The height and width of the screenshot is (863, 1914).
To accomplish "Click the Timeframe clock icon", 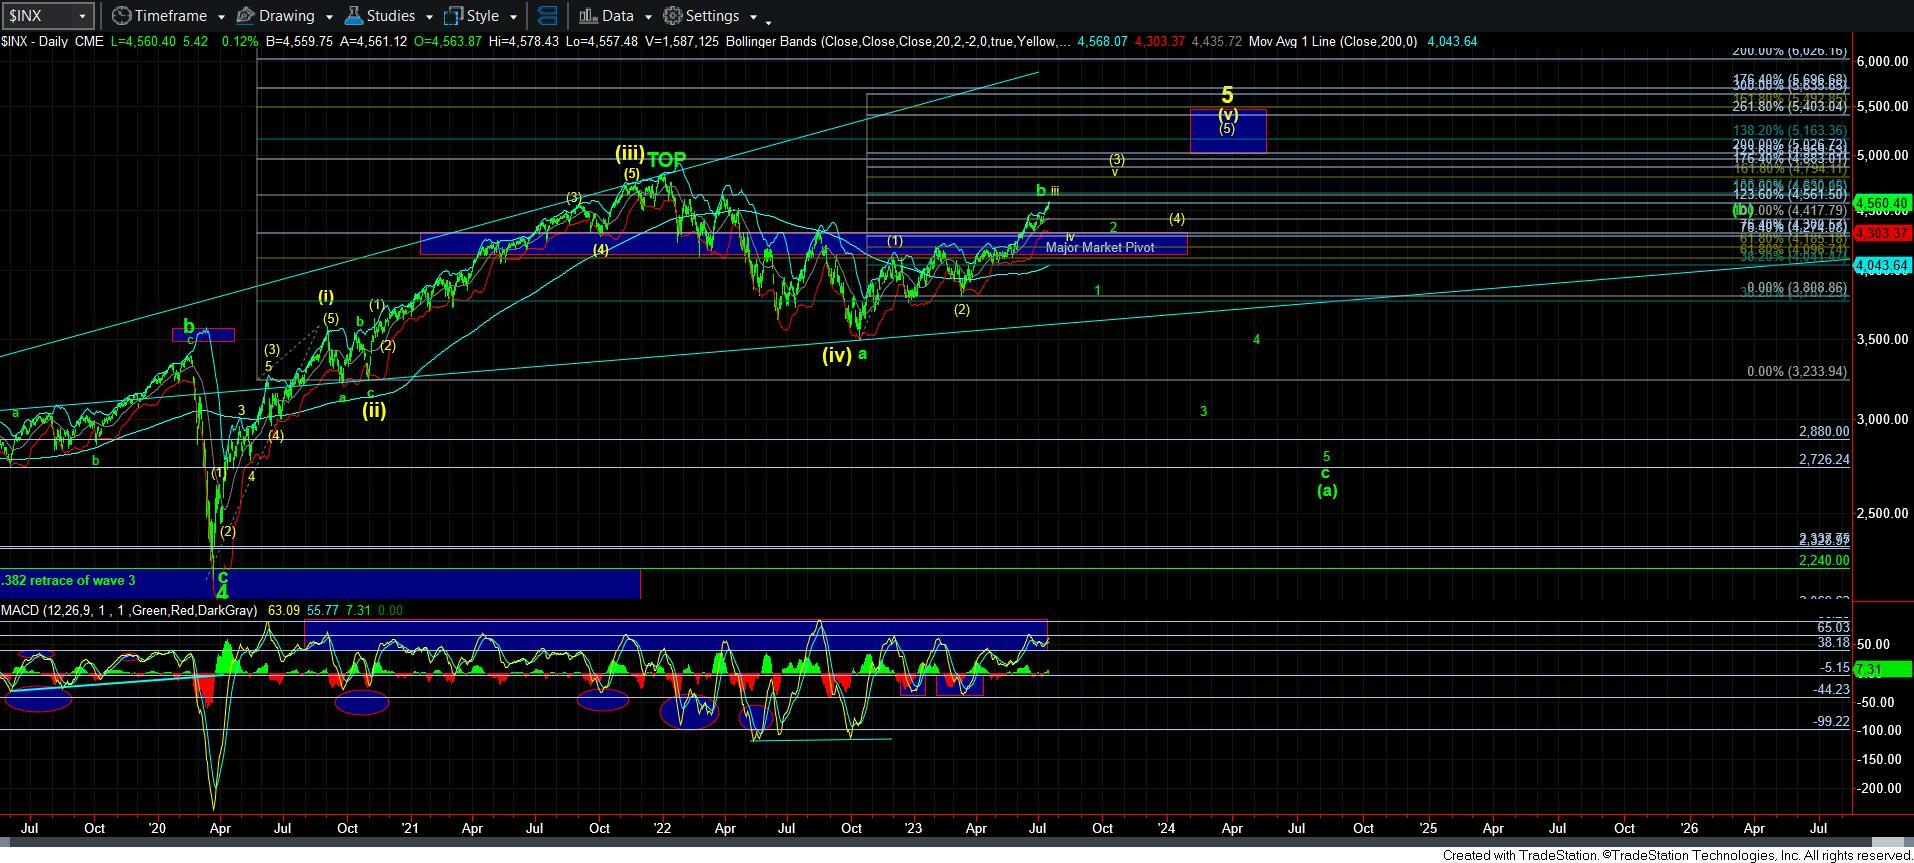I will coord(121,16).
